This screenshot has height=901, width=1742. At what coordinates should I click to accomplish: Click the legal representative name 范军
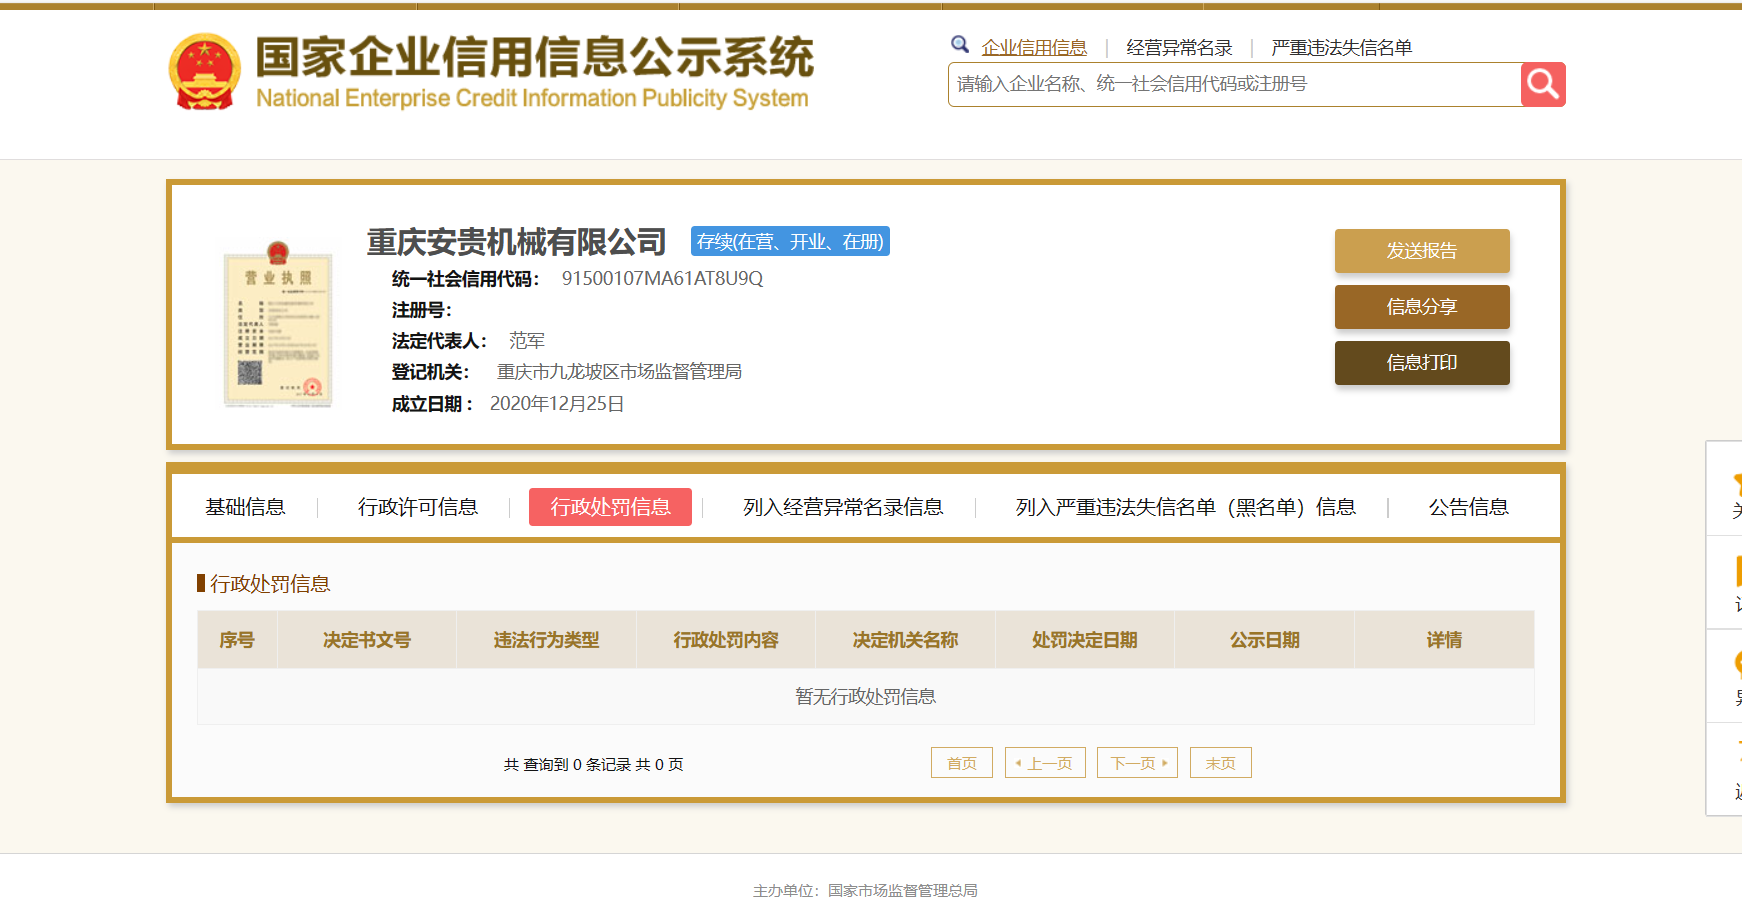pos(527,341)
